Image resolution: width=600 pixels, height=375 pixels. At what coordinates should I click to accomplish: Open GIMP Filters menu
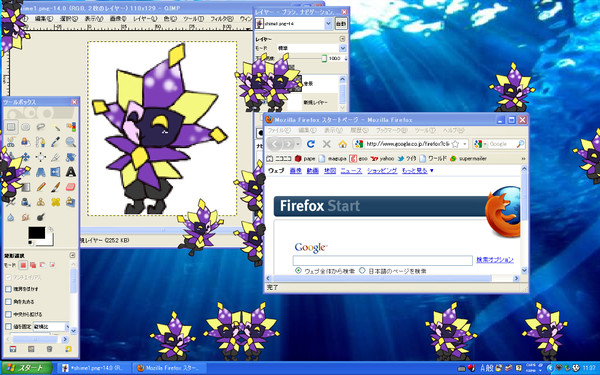point(222,18)
